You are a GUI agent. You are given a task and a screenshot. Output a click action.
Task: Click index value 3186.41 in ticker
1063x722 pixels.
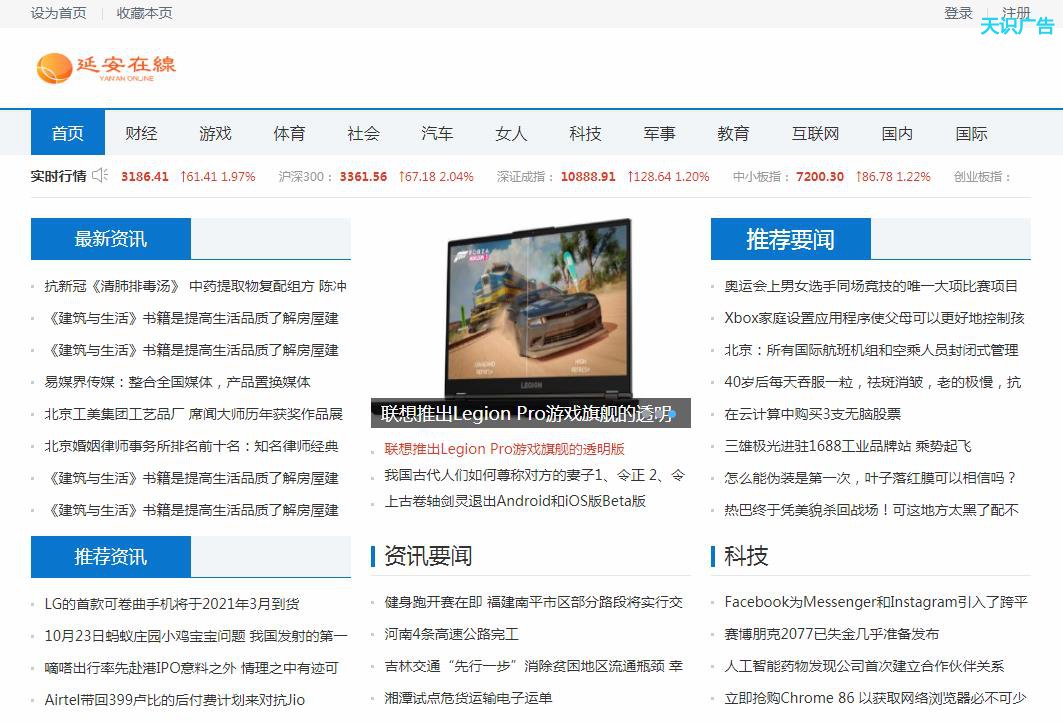pyautogui.click(x=144, y=176)
